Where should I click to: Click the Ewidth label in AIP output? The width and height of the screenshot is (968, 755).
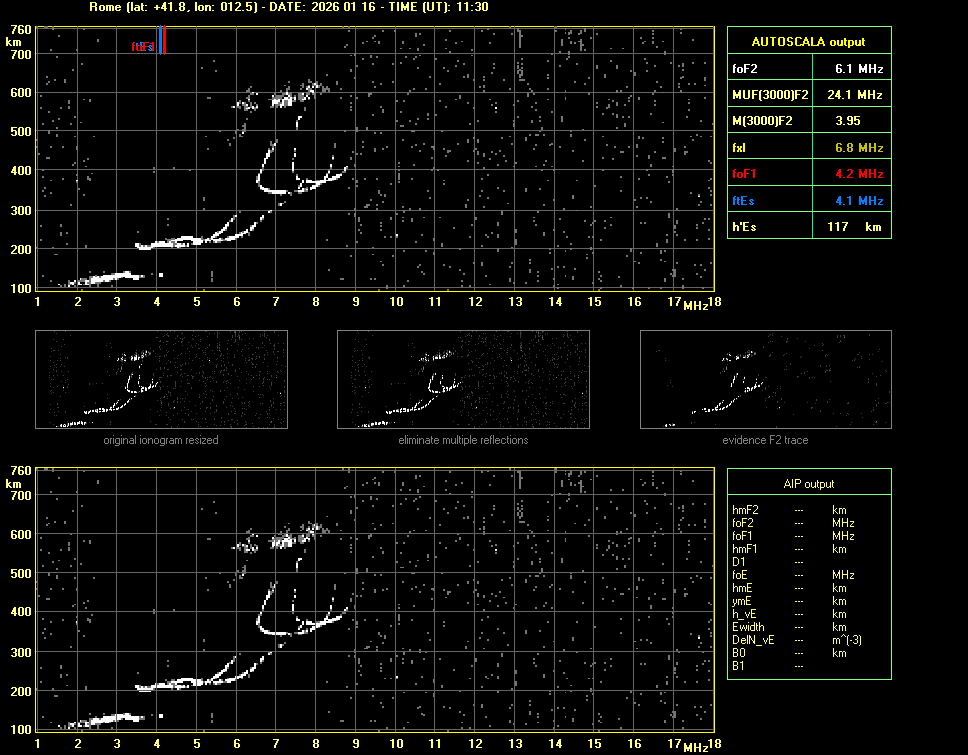(x=749, y=627)
